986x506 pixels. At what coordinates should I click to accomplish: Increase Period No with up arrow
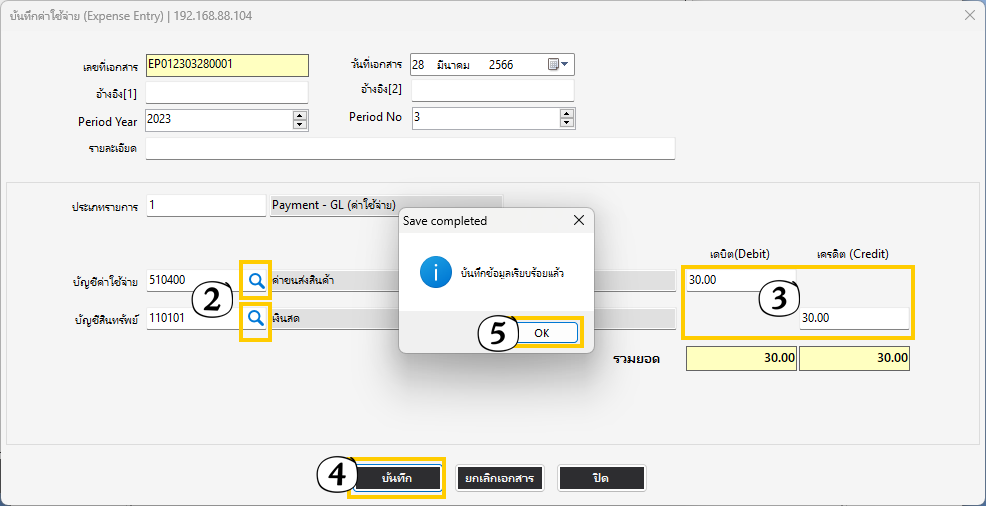tap(567, 113)
